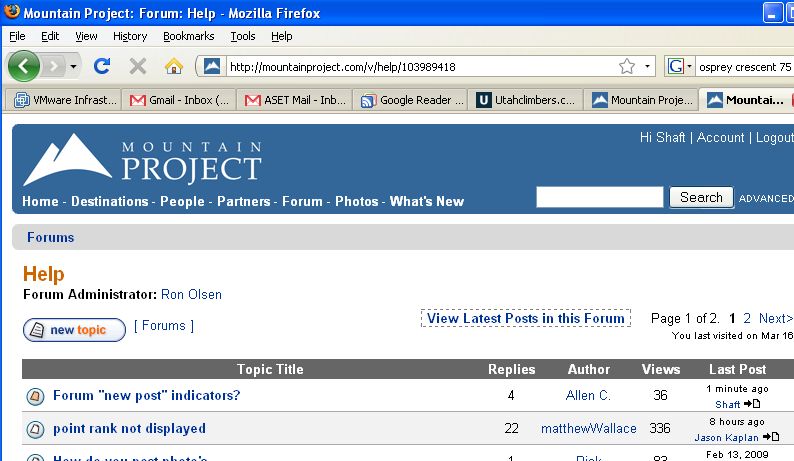This screenshot has height=461, width=794.
Task: Bookmark this page with the star icon
Action: point(627,67)
